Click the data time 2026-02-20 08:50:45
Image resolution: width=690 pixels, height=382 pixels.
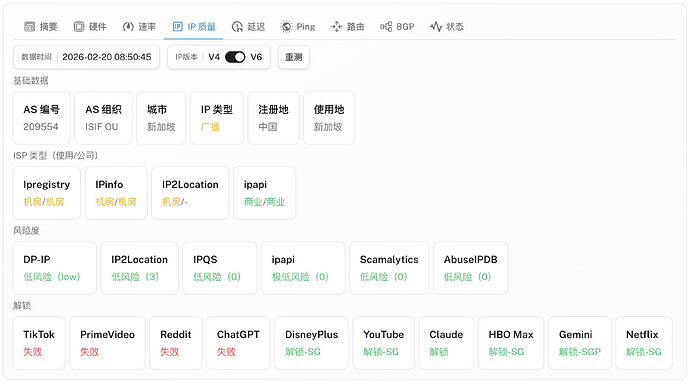[x=106, y=57]
